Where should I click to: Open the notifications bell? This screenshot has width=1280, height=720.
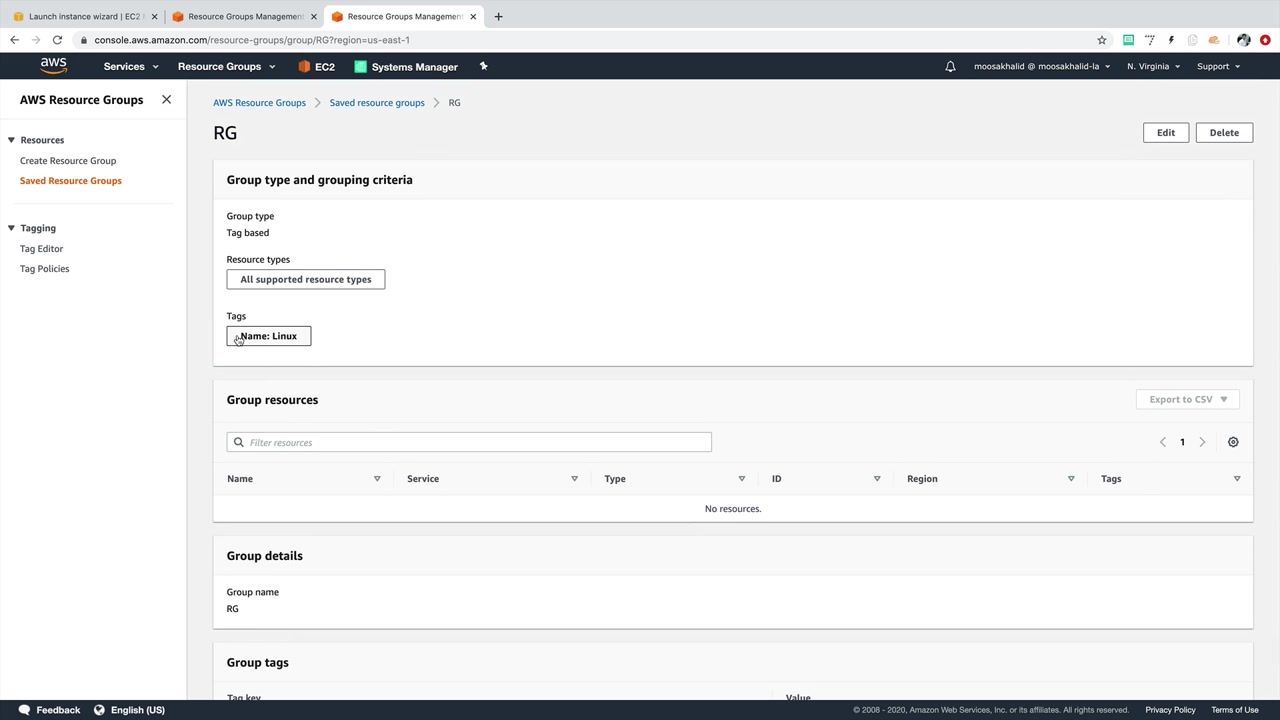950,67
